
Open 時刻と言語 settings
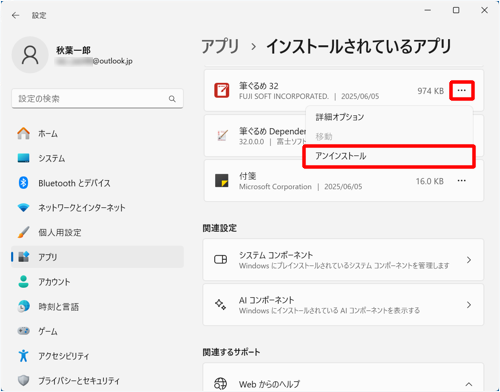coord(97,306)
